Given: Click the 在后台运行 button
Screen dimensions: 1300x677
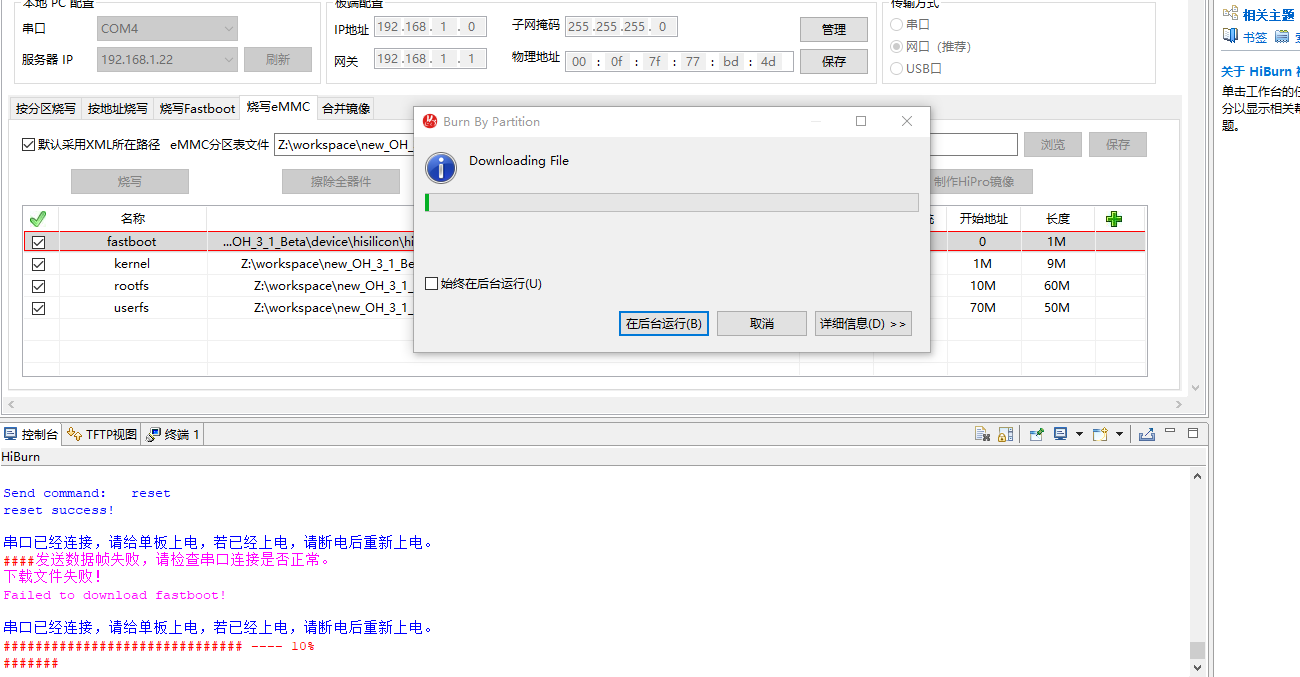Looking at the screenshot, I should 664,324.
